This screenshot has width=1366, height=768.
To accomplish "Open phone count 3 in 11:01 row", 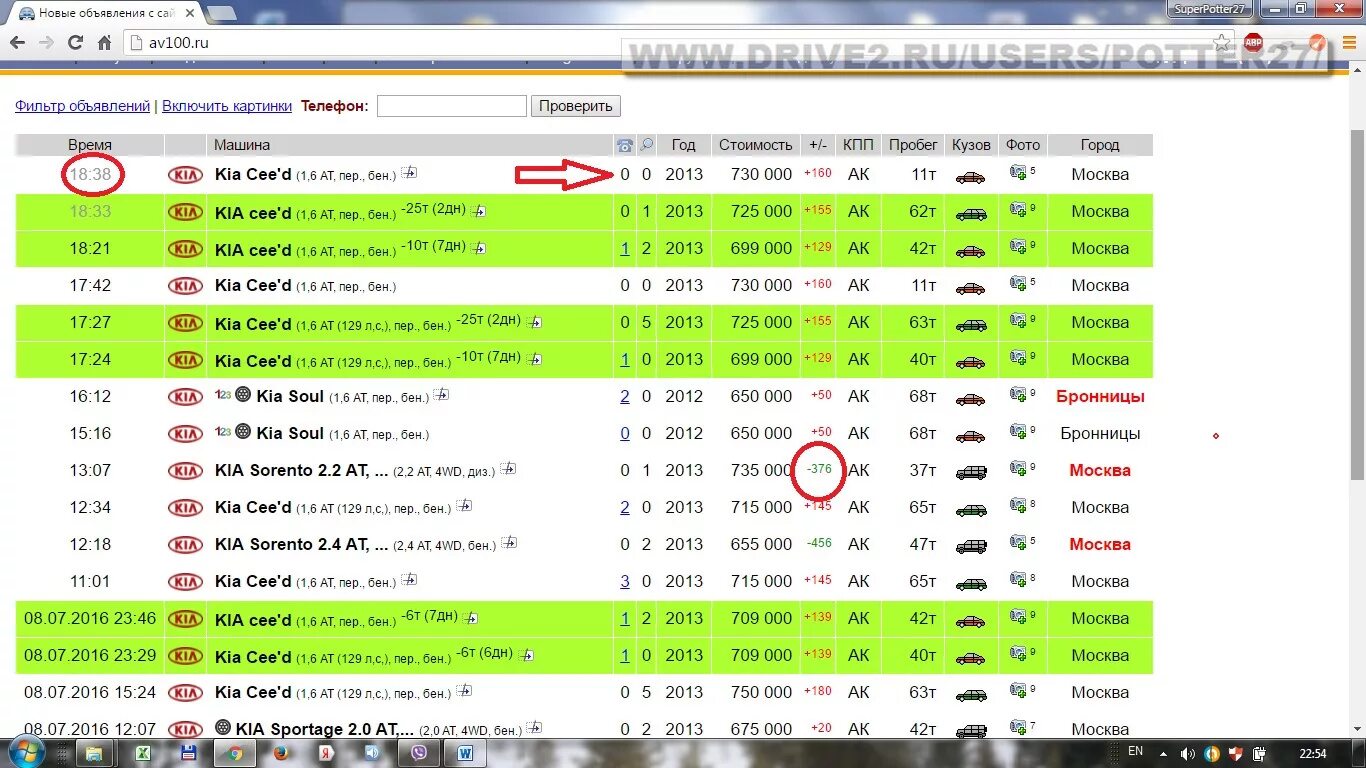I will pos(625,582).
